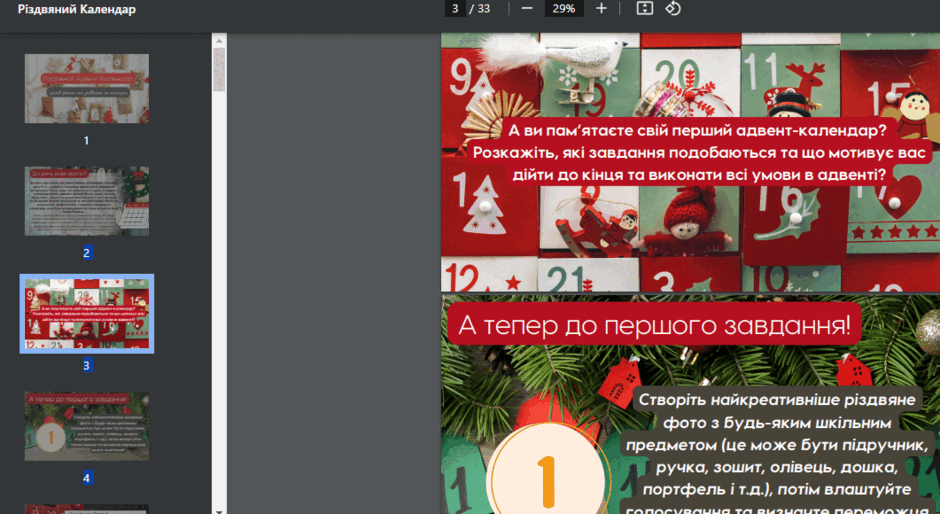
Task: Click text 'А ви пам'ятаєте свій перший адвент-календар?'
Action: (x=697, y=131)
